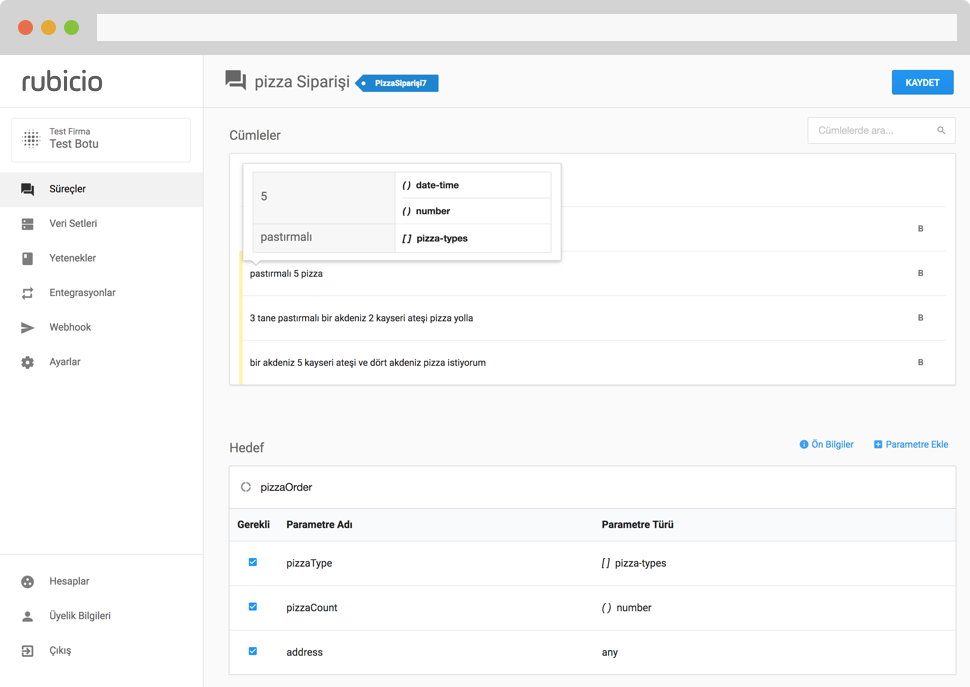Click the Yetenekler book icon
970x687 pixels.
click(x=27, y=258)
